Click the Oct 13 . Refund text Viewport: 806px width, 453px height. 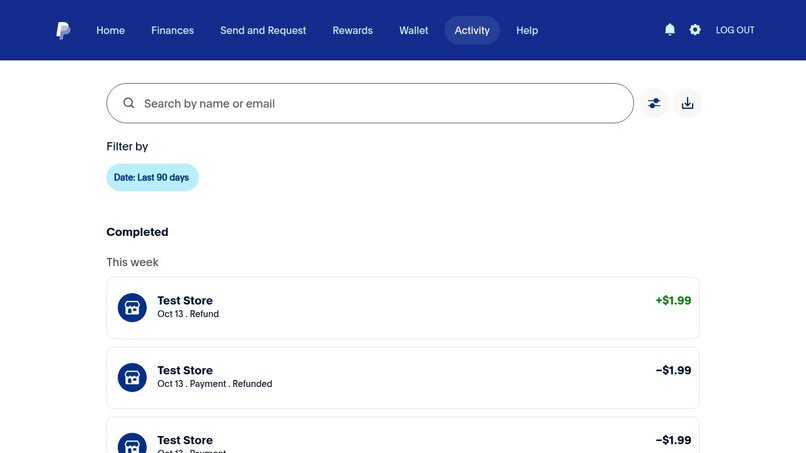coord(188,314)
